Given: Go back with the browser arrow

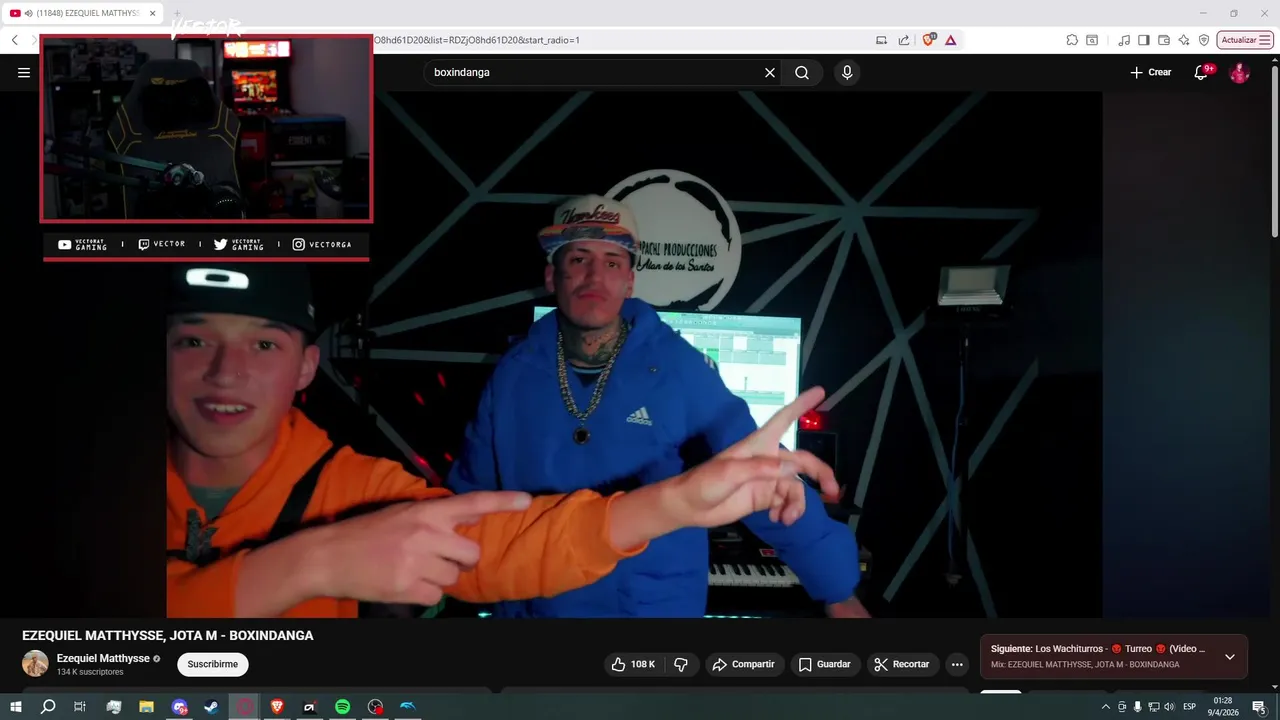Looking at the screenshot, I should (15, 40).
